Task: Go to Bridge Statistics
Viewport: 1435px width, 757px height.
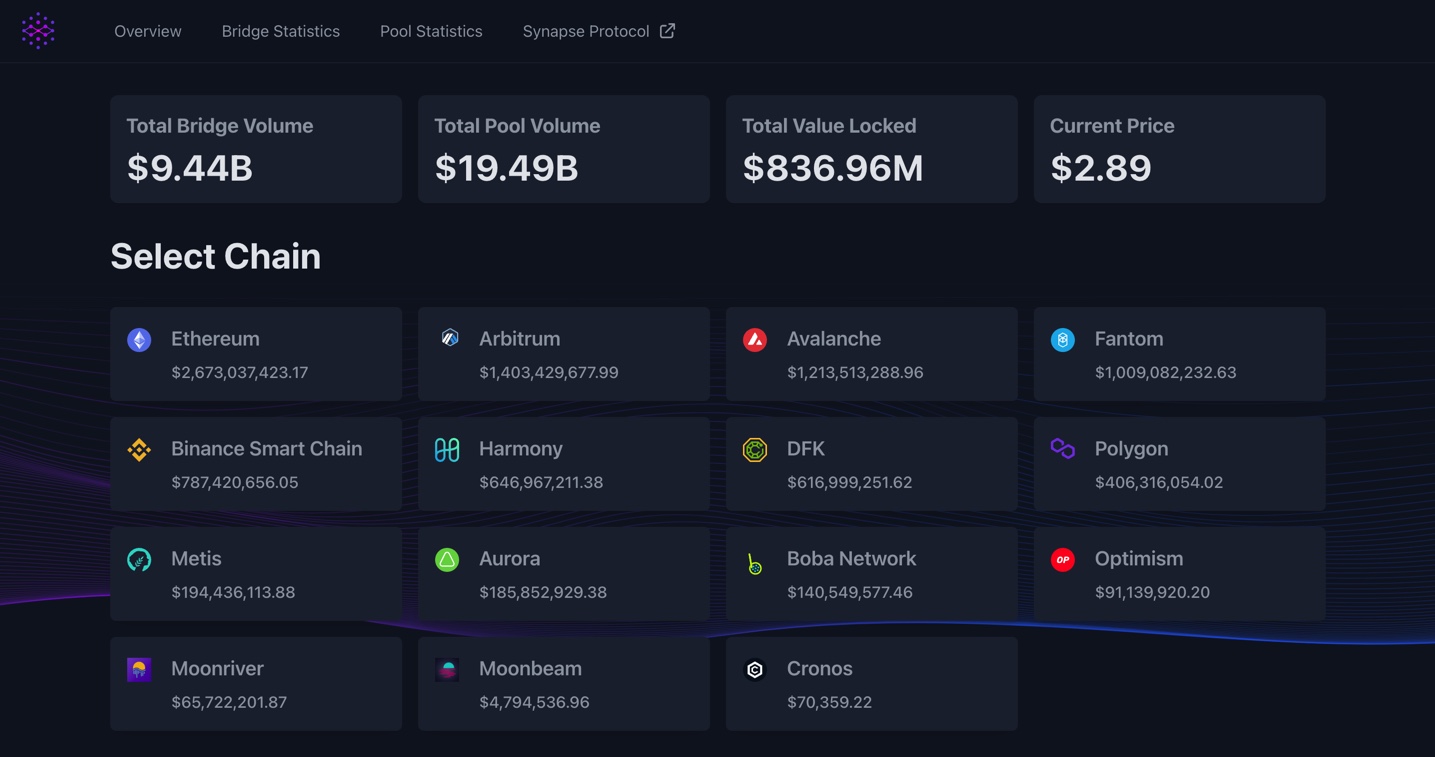Action: point(281,31)
